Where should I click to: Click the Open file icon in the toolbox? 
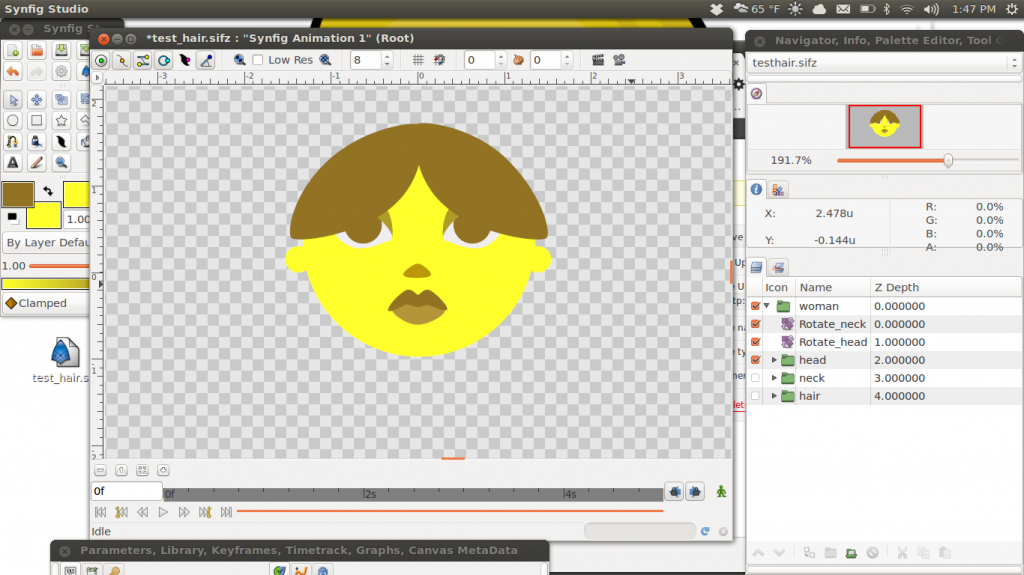point(37,51)
